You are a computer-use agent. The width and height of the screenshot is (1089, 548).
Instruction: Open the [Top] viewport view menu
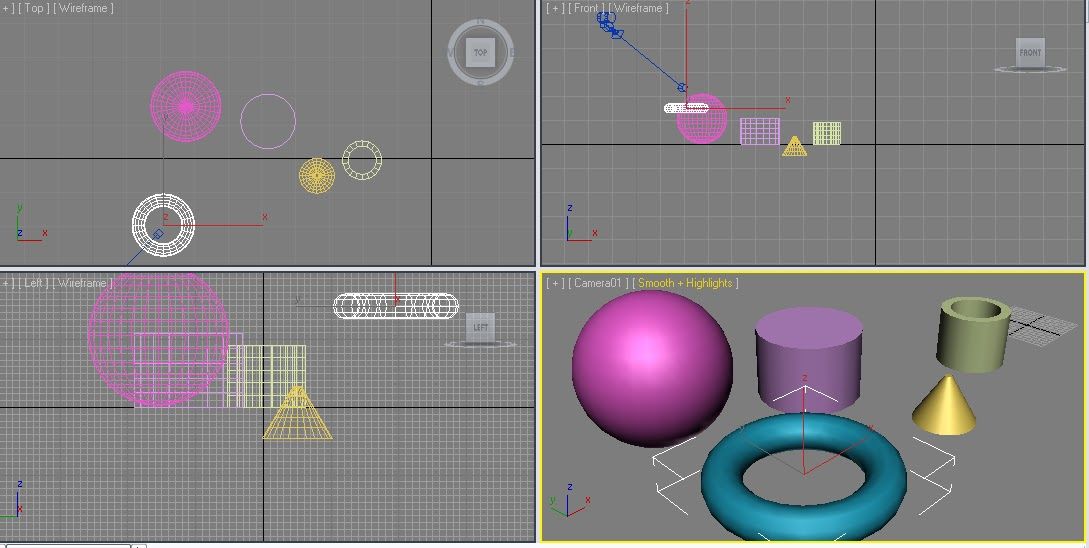[x=33, y=8]
